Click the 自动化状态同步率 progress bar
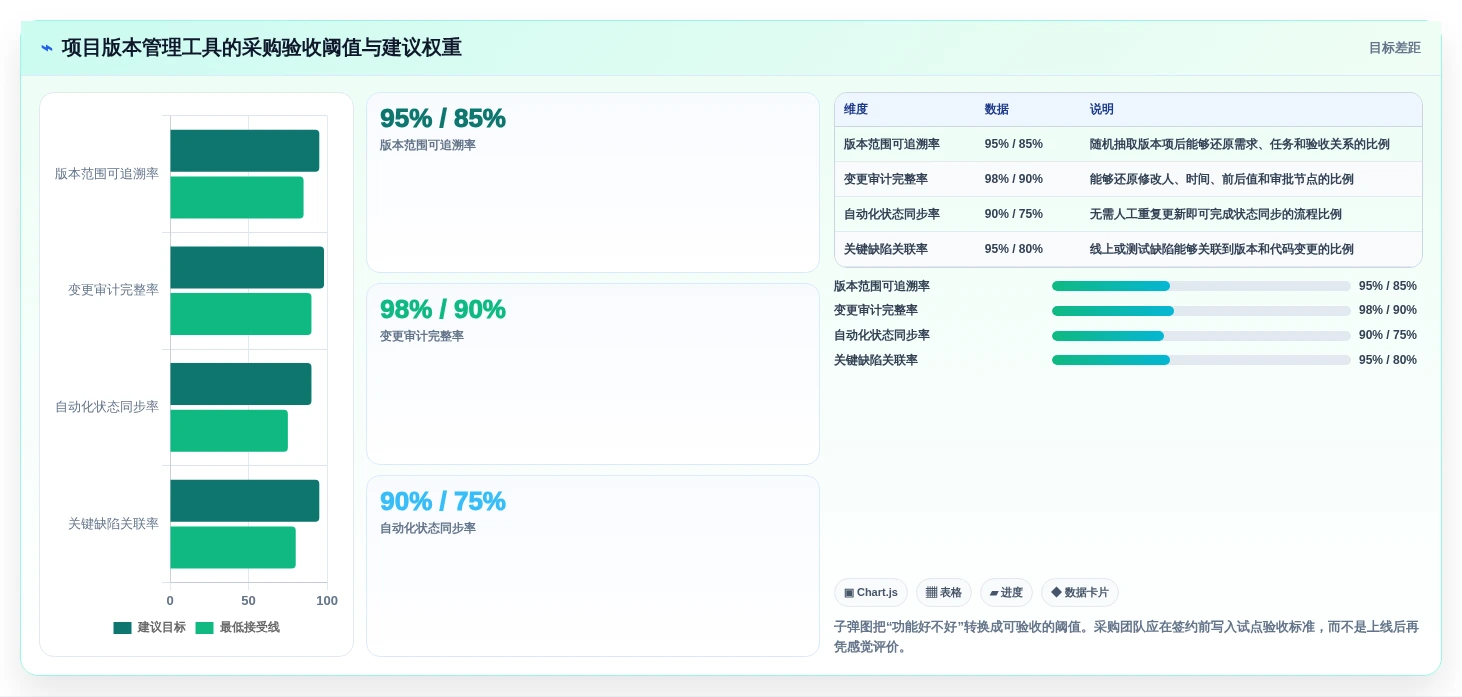 (x=1201, y=336)
